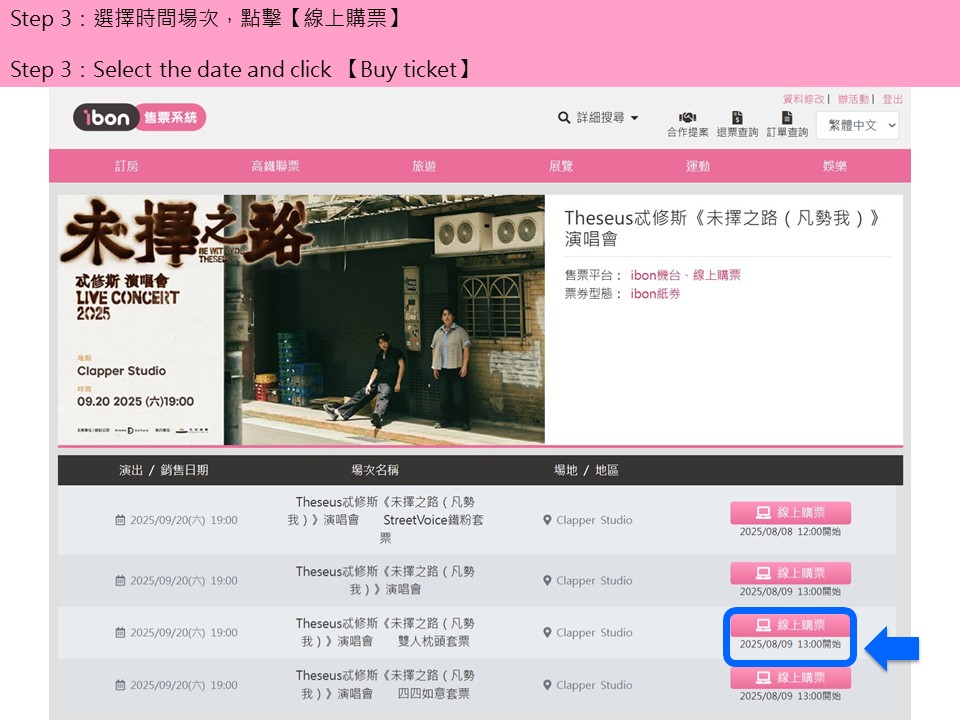Click location pin in 雙人枕頭套票 row
Viewport: 960px width, 720px height.
(x=547, y=633)
